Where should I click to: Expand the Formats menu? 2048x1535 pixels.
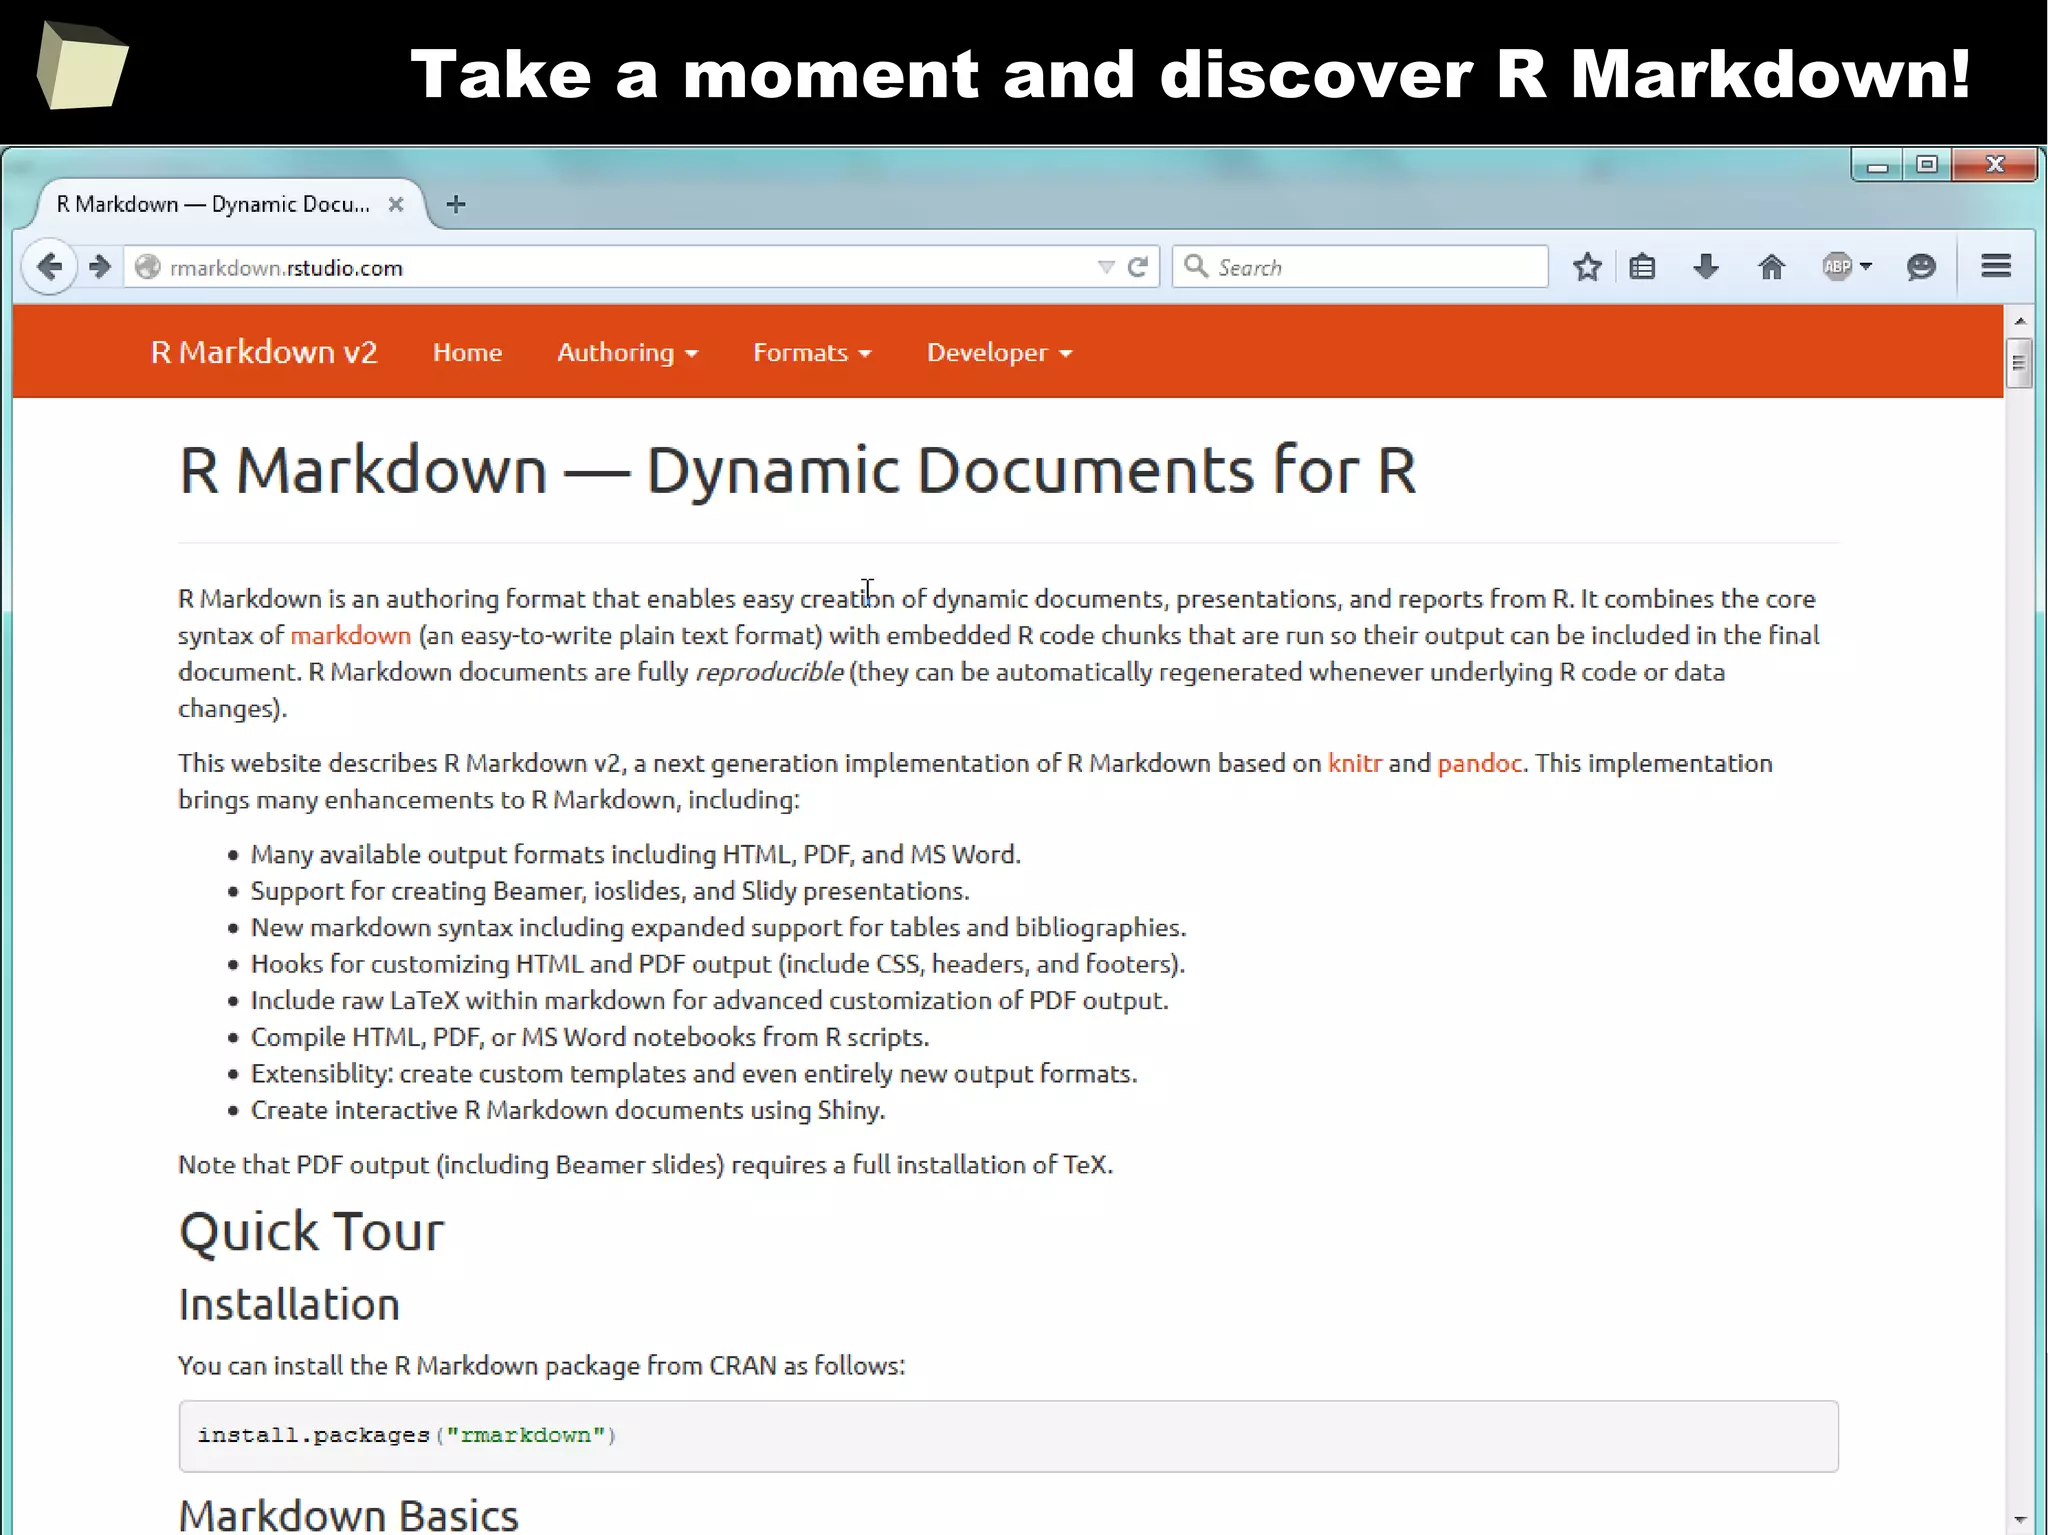pos(812,352)
